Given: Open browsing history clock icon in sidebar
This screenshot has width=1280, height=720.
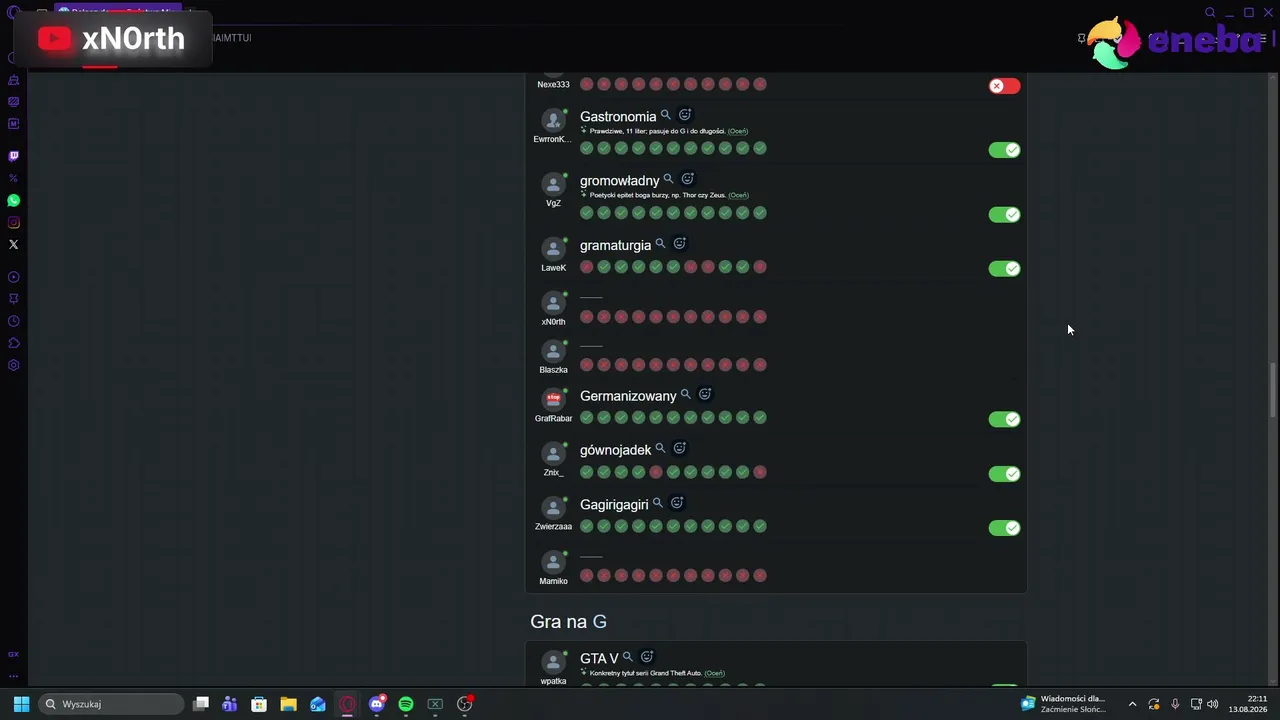Looking at the screenshot, I should [x=14, y=321].
